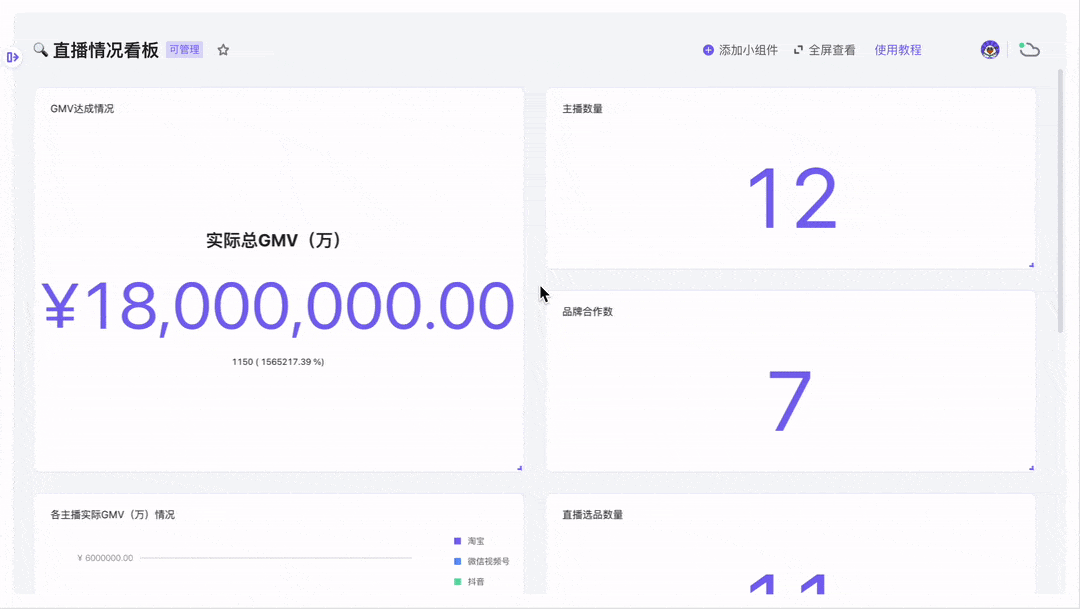Viewport: 1080px width, 609px height.
Task: Click the magnifier icon beside dashboard title
Action: tap(40, 50)
